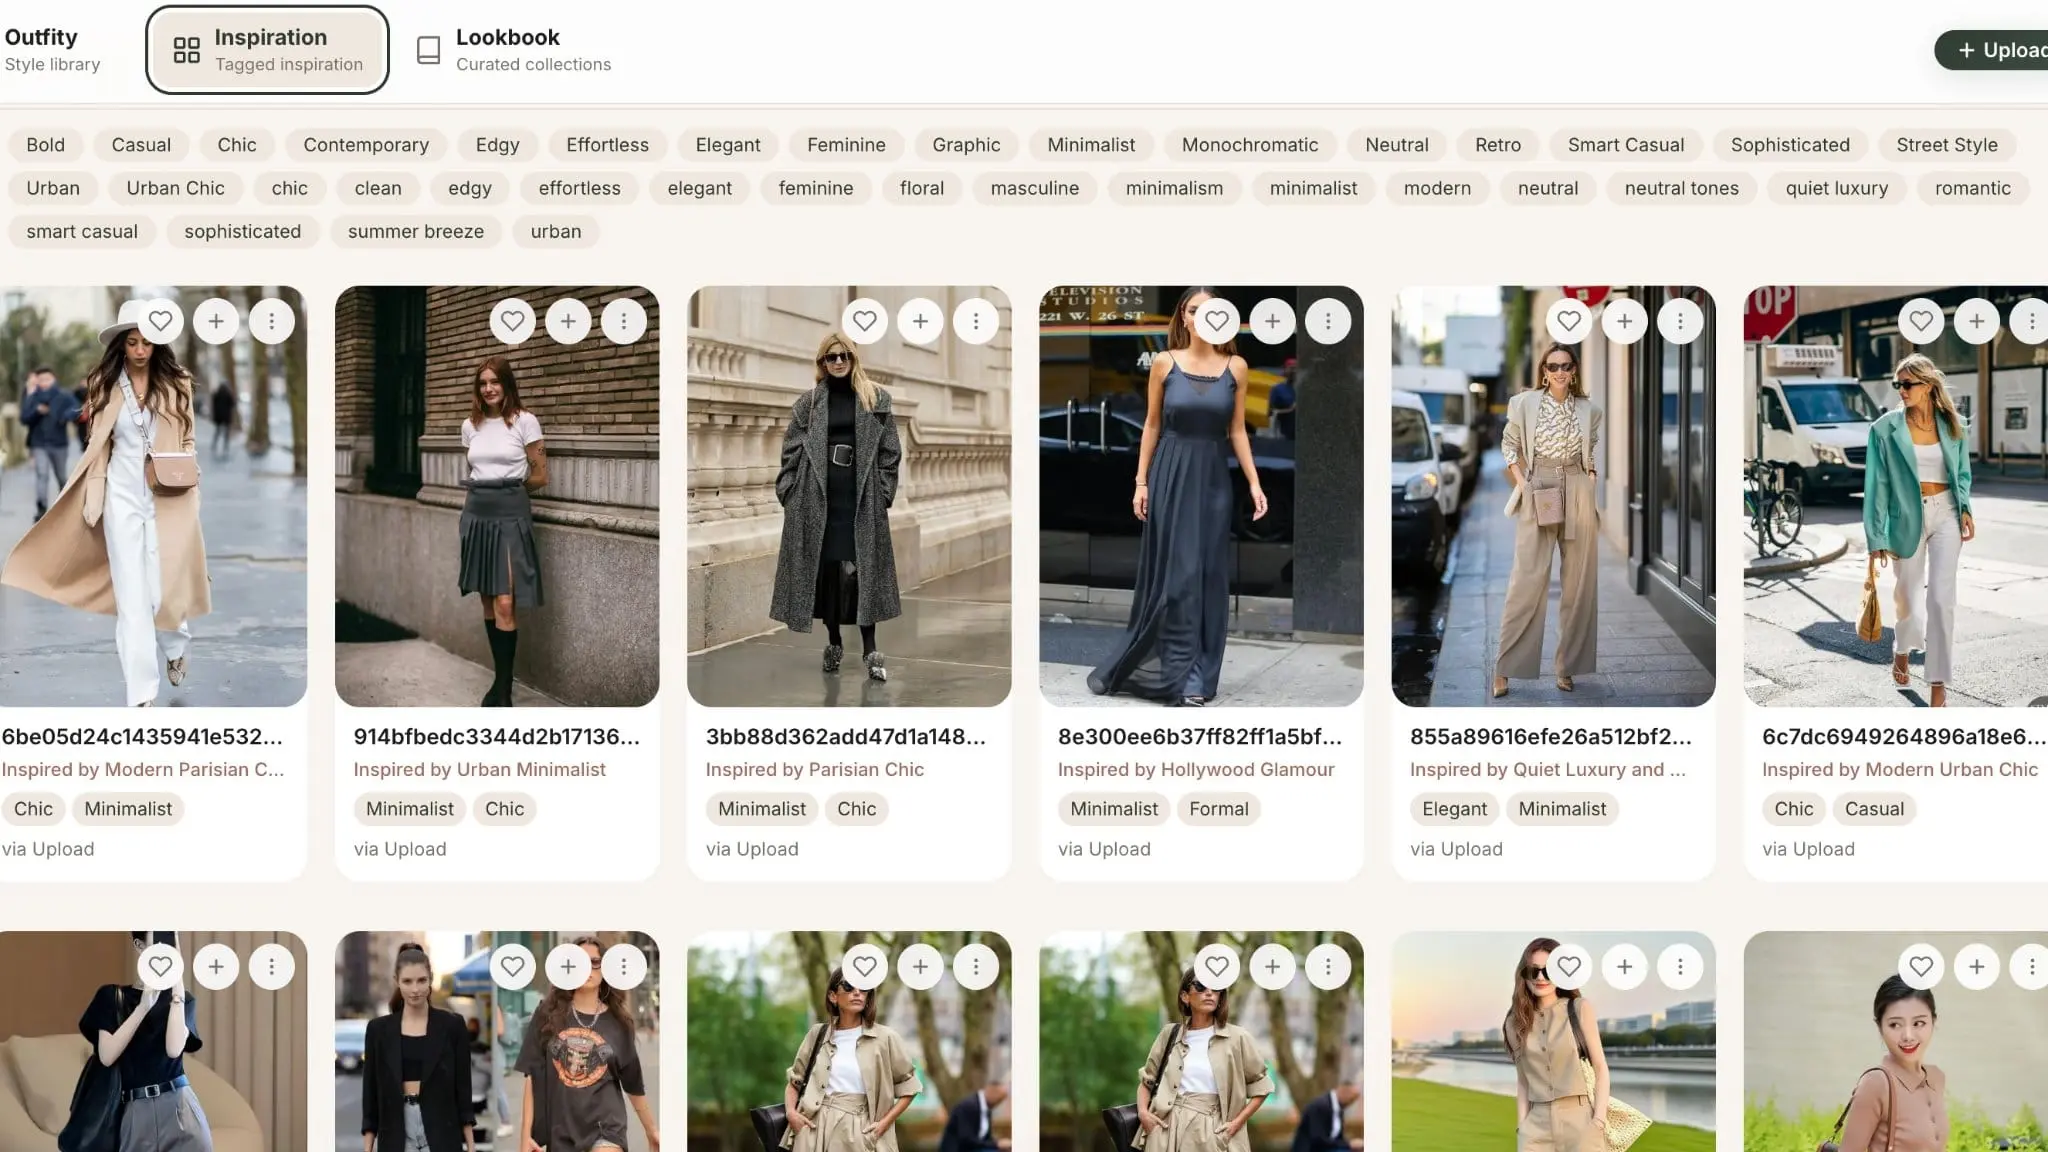Viewport: 2048px width, 1152px height.
Task: Heart the 855a89616efe26a512bf2 inspiration image
Action: click(1569, 321)
